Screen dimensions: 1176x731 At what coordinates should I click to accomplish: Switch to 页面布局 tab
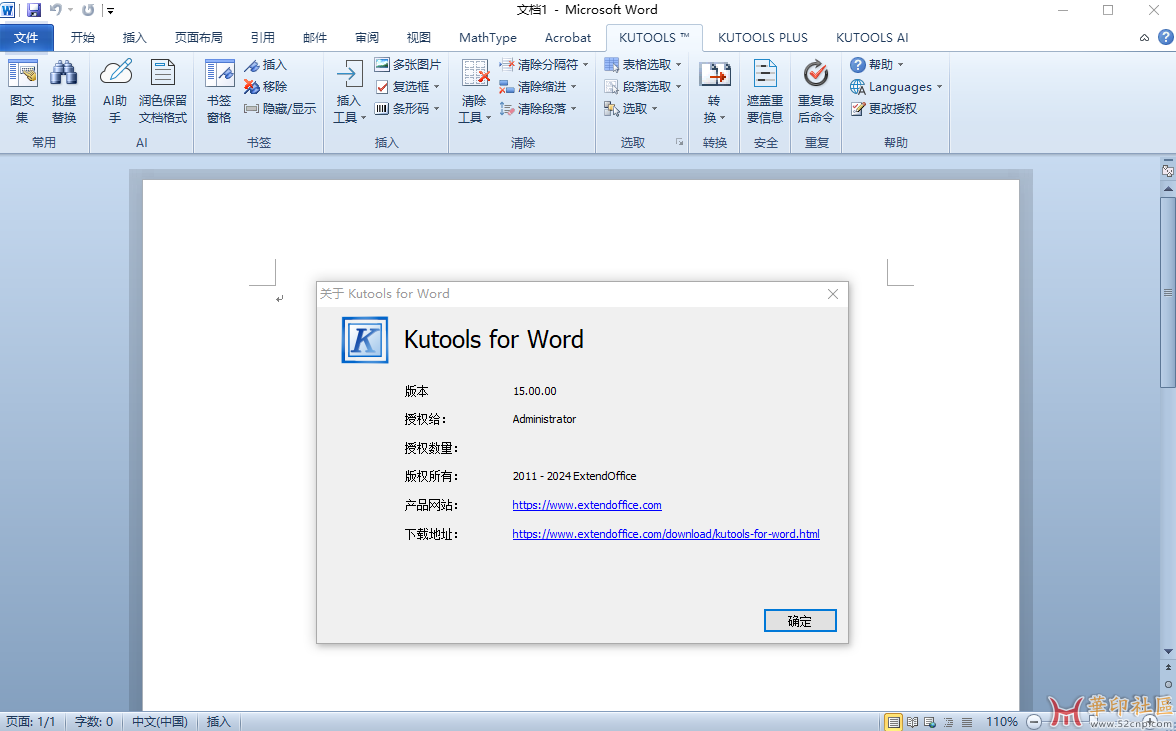(x=199, y=37)
